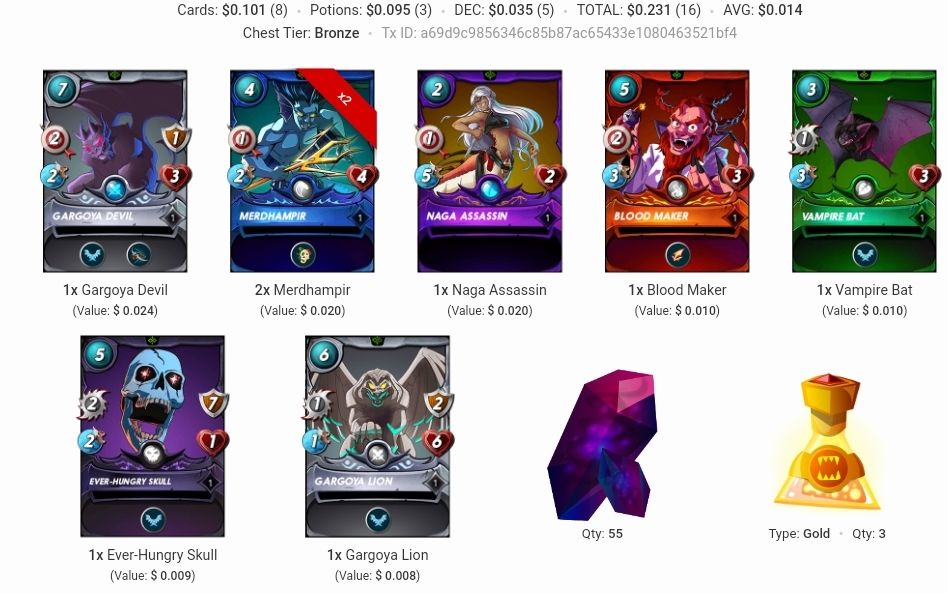The image size is (948, 593).
Task: Click the transaction ID text
Action: pos(559,33)
